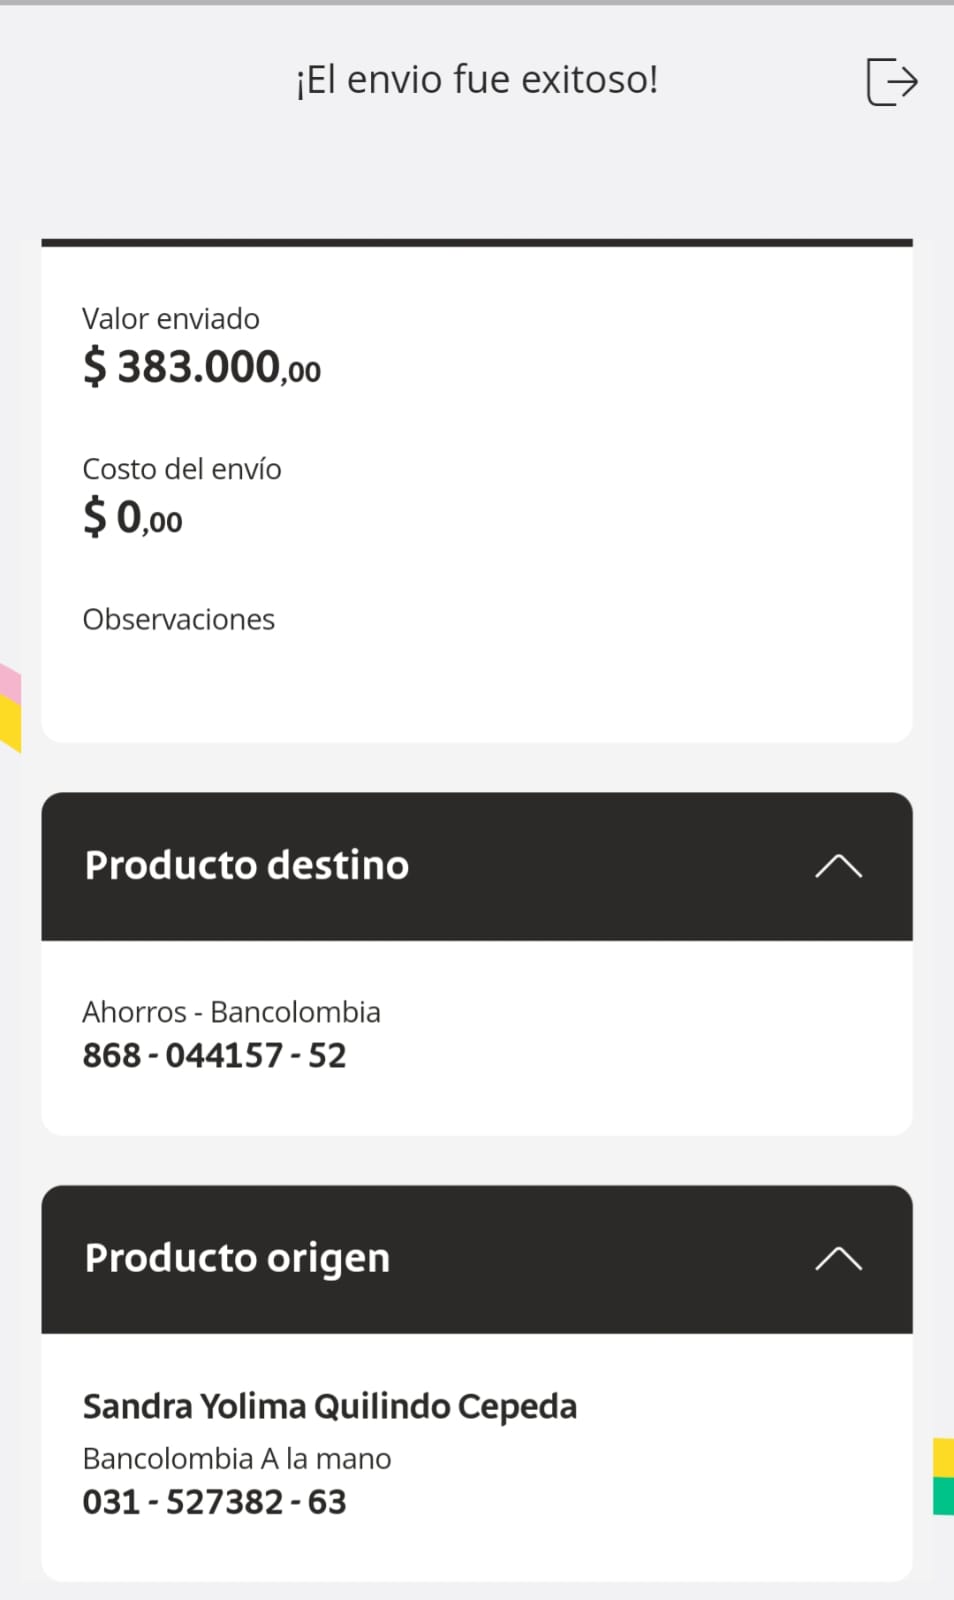
Task: Collapse the Producto origen chevron arrow
Action: [x=838, y=1258]
